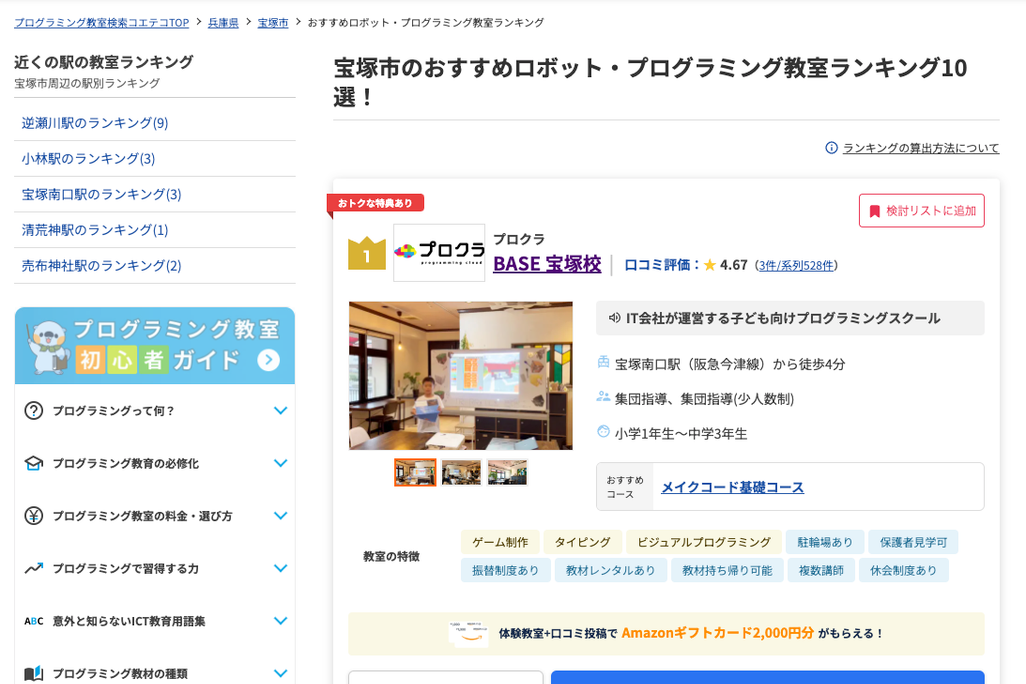
Task: Click the 教材レンタルあり feature tag
Action: pos(610,571)
